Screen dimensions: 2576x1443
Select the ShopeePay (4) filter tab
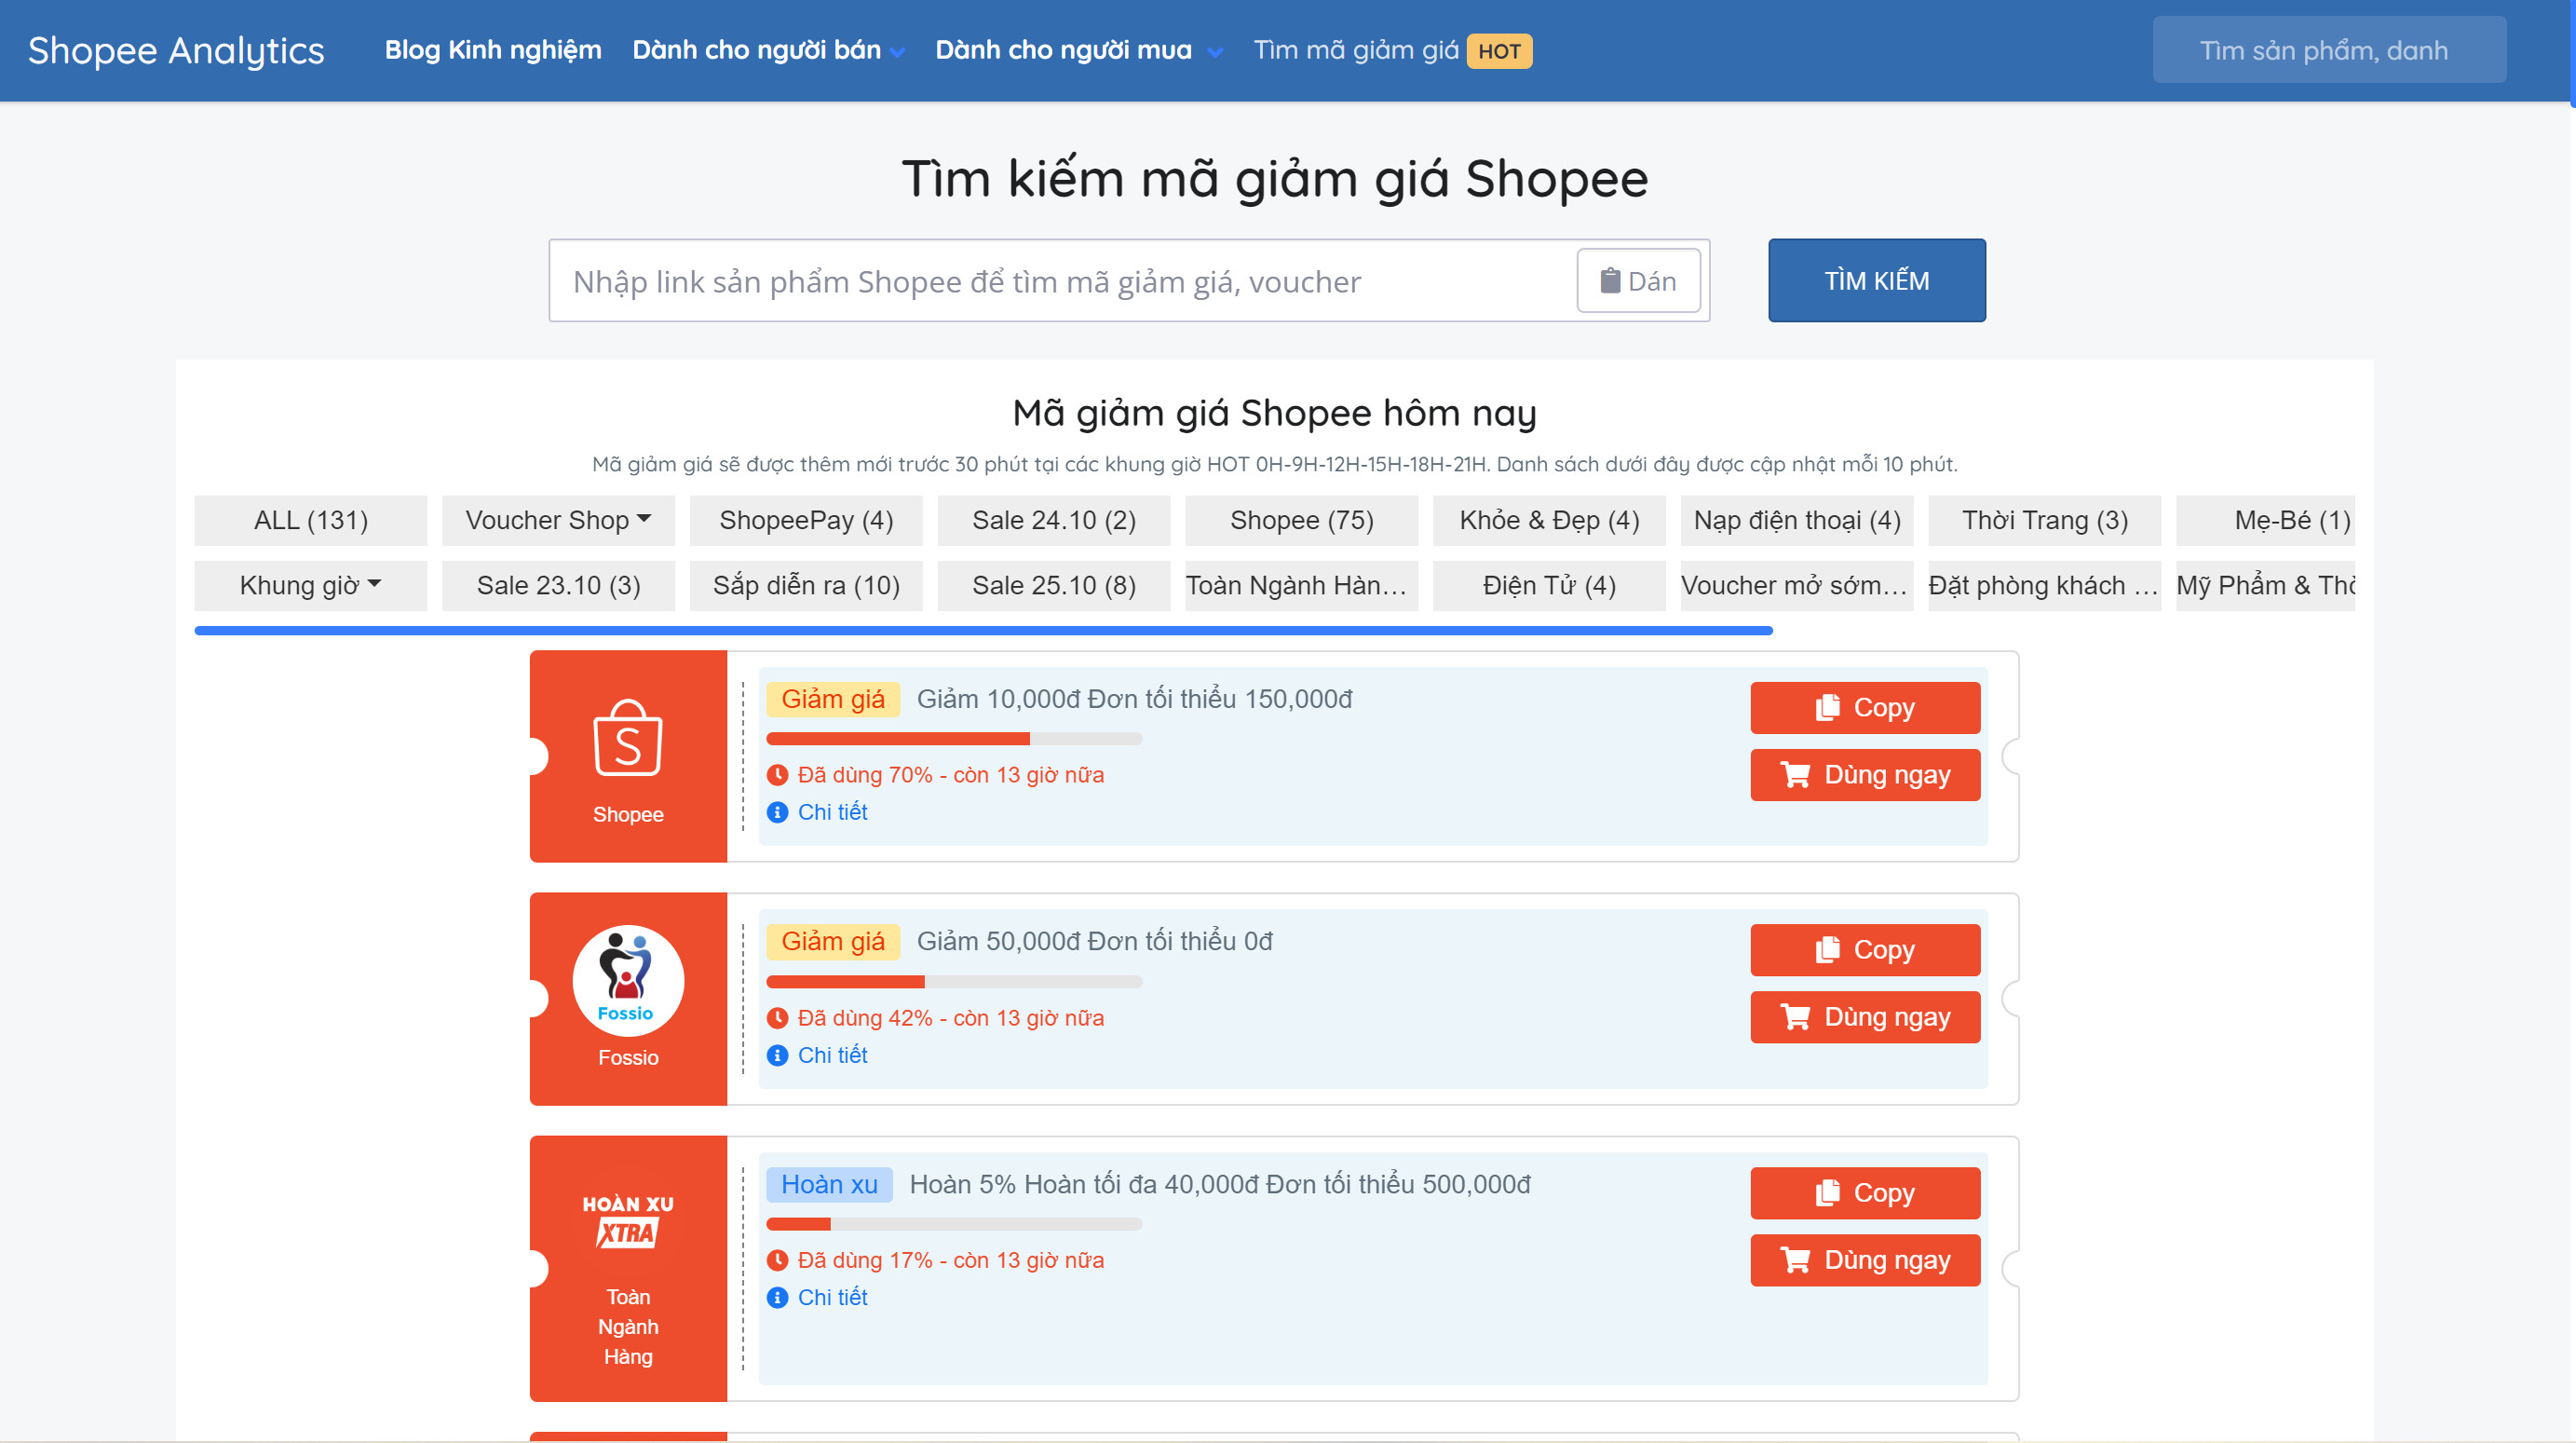(806, 520)
